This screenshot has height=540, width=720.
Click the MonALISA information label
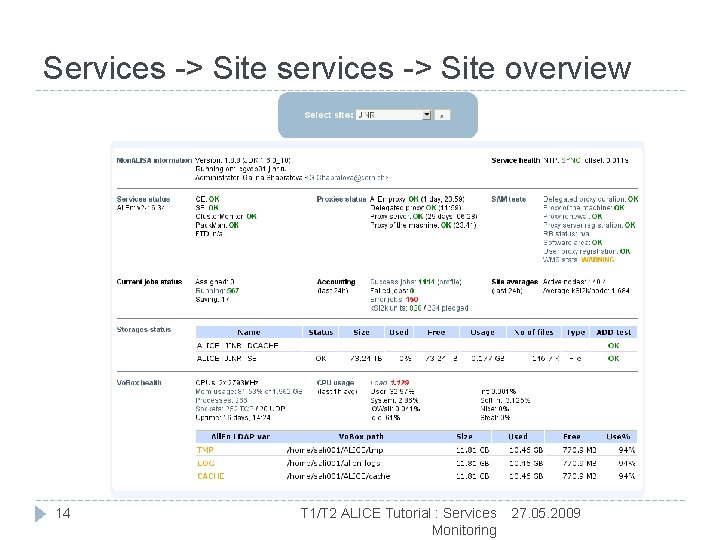point(154,160)
